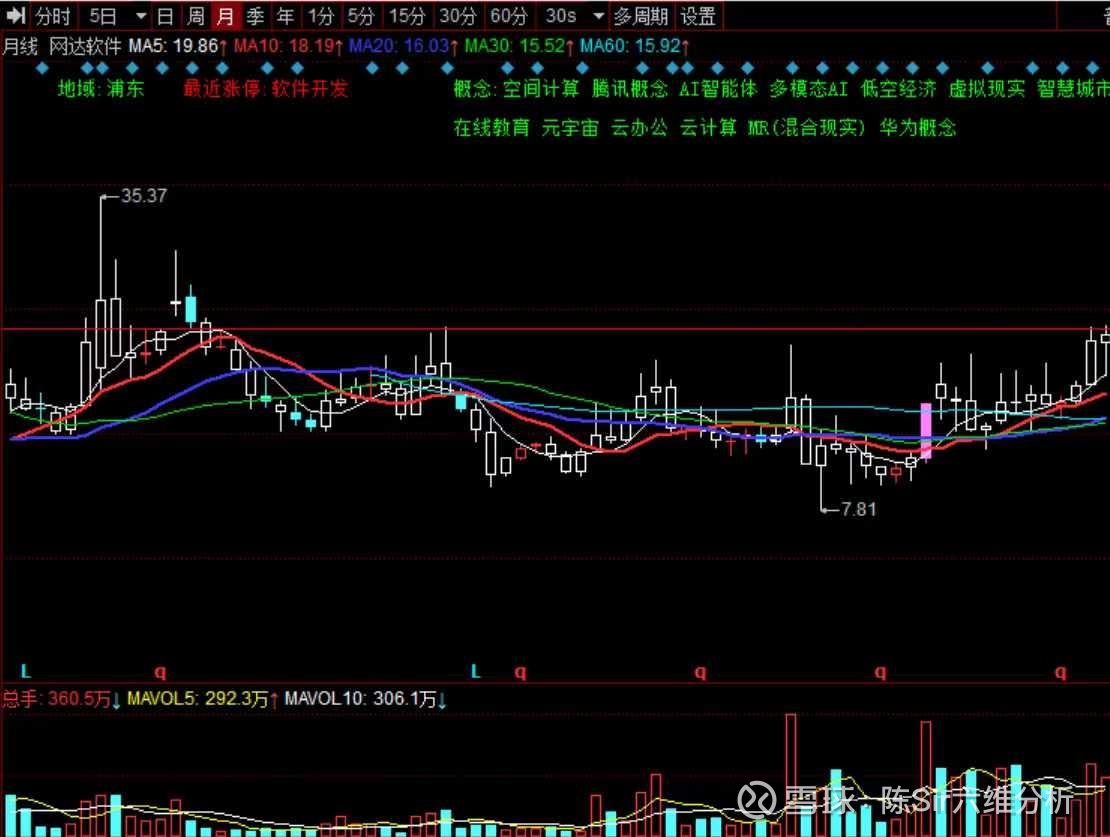Open the 设置 settings button
The image size is (1110, 837).
(698, 16)
